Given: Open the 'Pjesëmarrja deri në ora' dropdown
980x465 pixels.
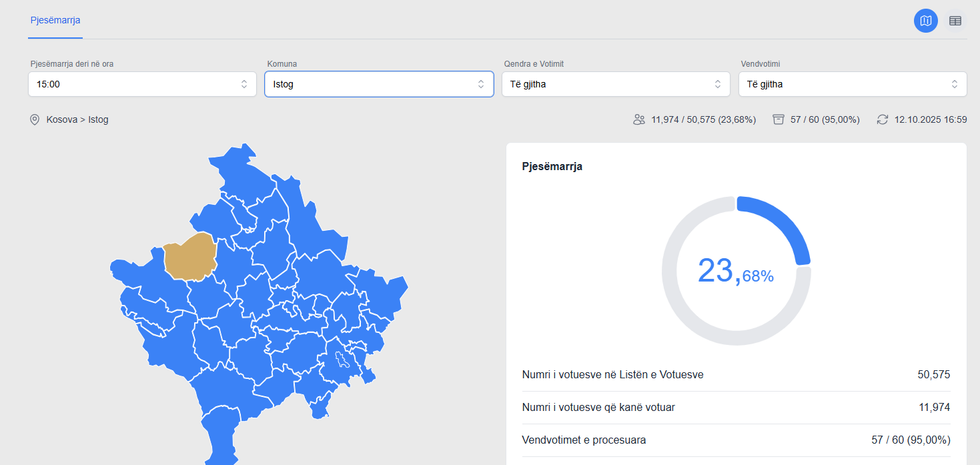Looking at the screenshot, I should [142, 85].
